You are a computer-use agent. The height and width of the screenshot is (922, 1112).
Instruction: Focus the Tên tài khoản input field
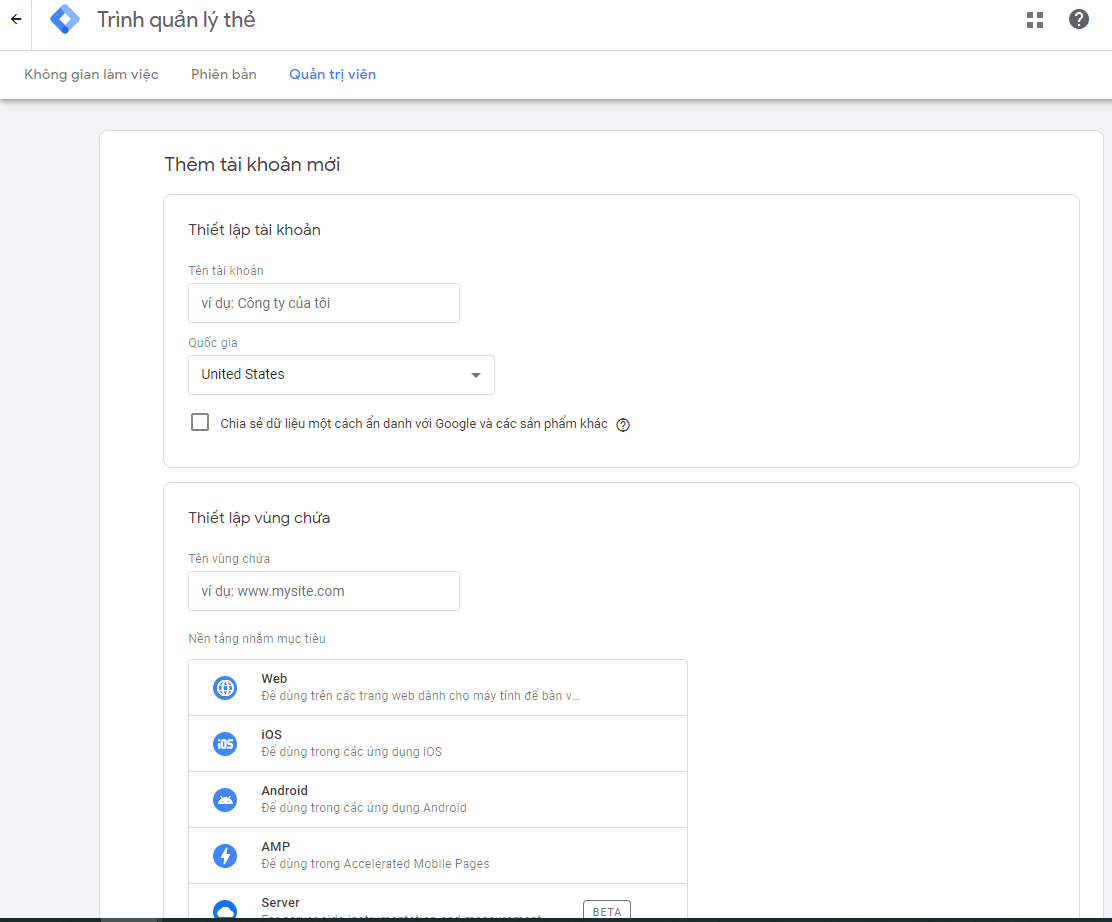(x=323, y=303)
